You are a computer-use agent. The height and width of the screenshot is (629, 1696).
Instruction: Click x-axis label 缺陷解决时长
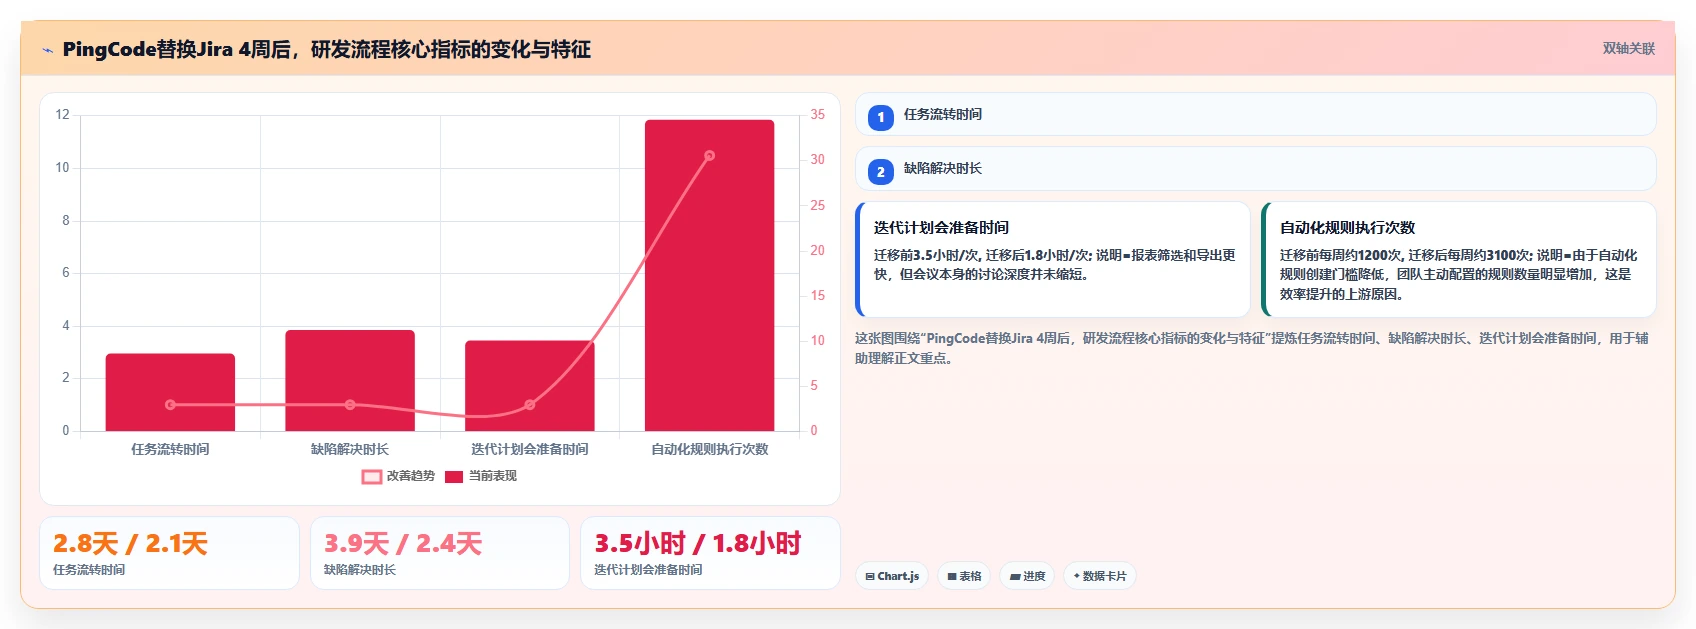pos(350,450)
